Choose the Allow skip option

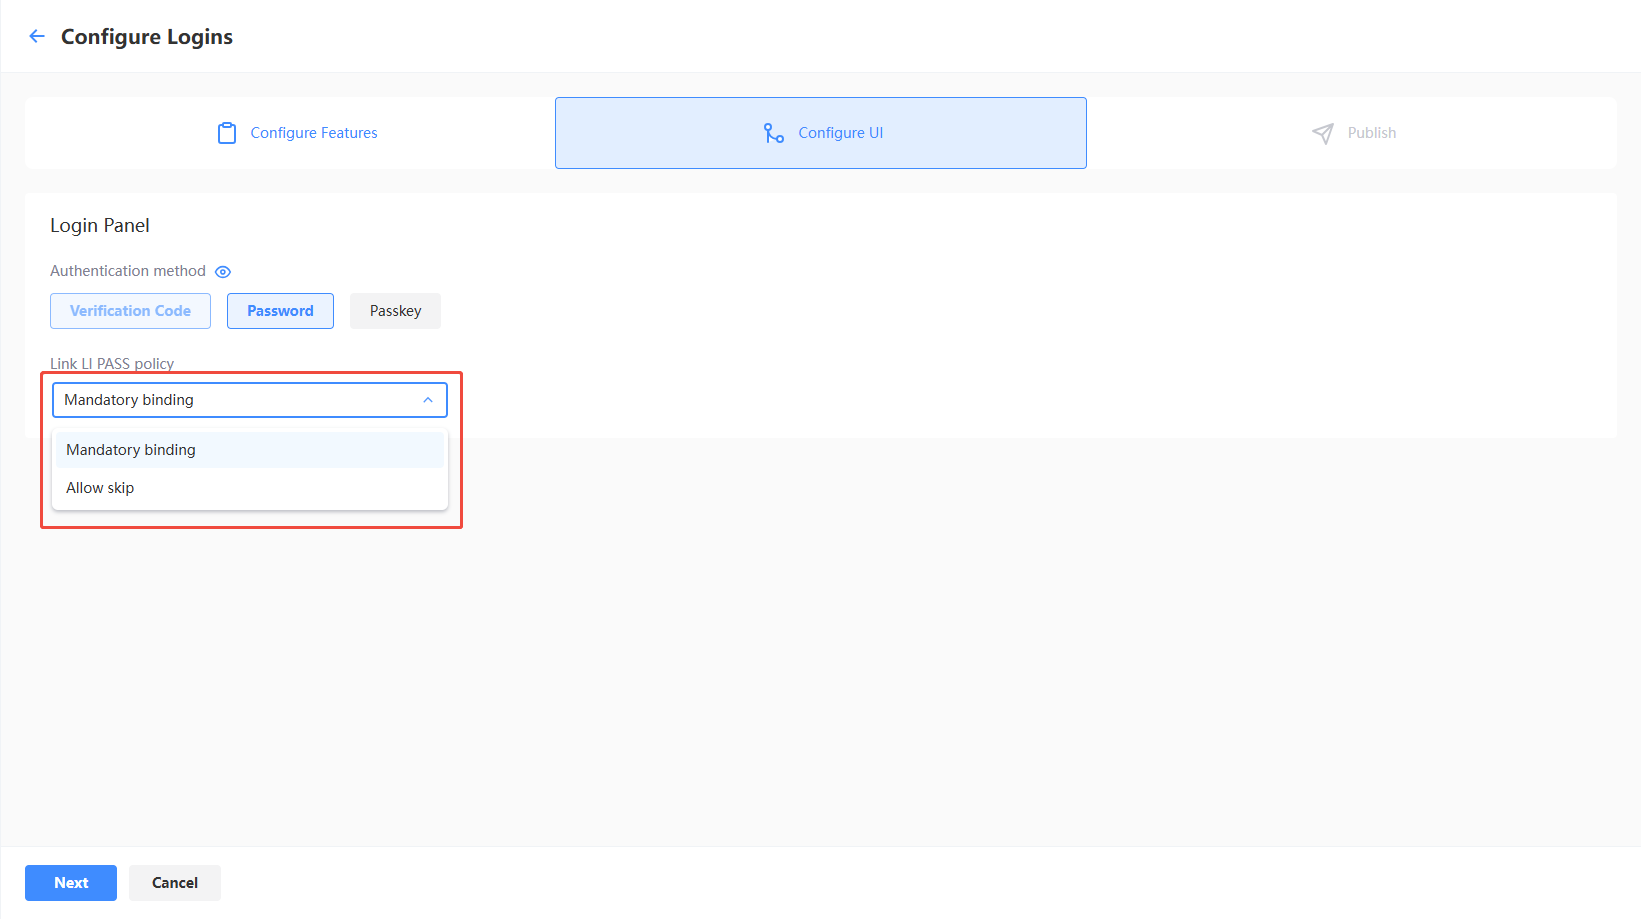pos(250,488)
